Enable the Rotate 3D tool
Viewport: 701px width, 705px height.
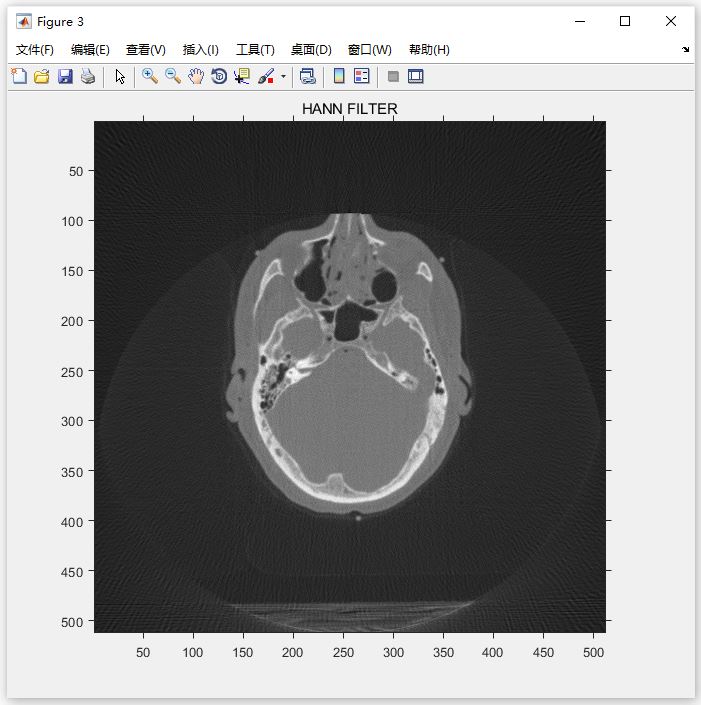point(219,76)
